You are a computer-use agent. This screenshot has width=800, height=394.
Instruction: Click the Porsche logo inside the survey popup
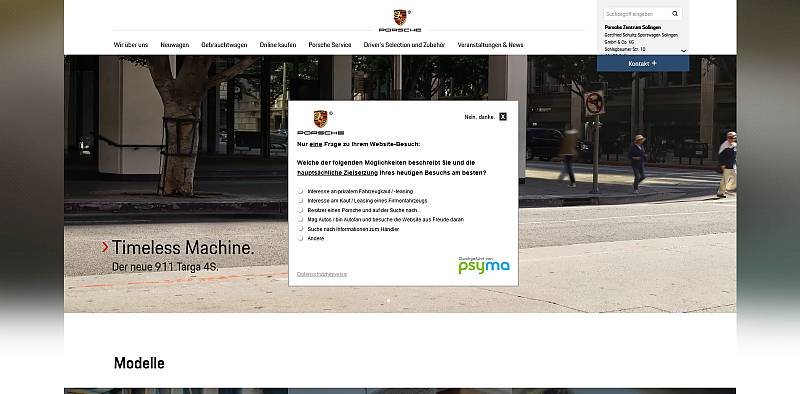click(x=320, y=122)
